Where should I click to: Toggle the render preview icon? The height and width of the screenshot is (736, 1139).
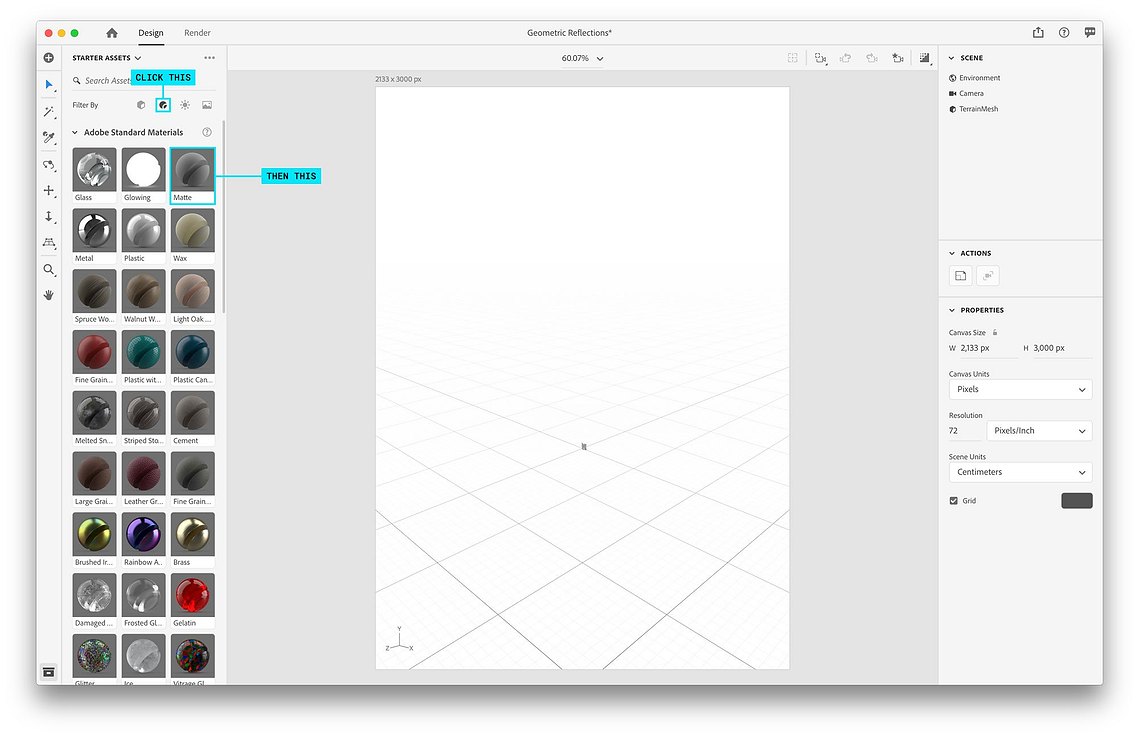tap(924, 58)
